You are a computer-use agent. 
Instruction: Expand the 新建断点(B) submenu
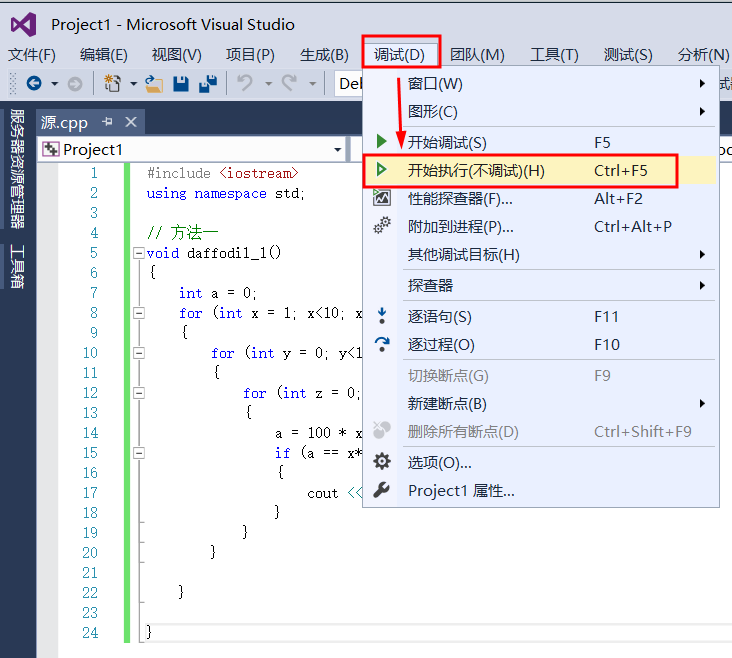click(702, 403)
